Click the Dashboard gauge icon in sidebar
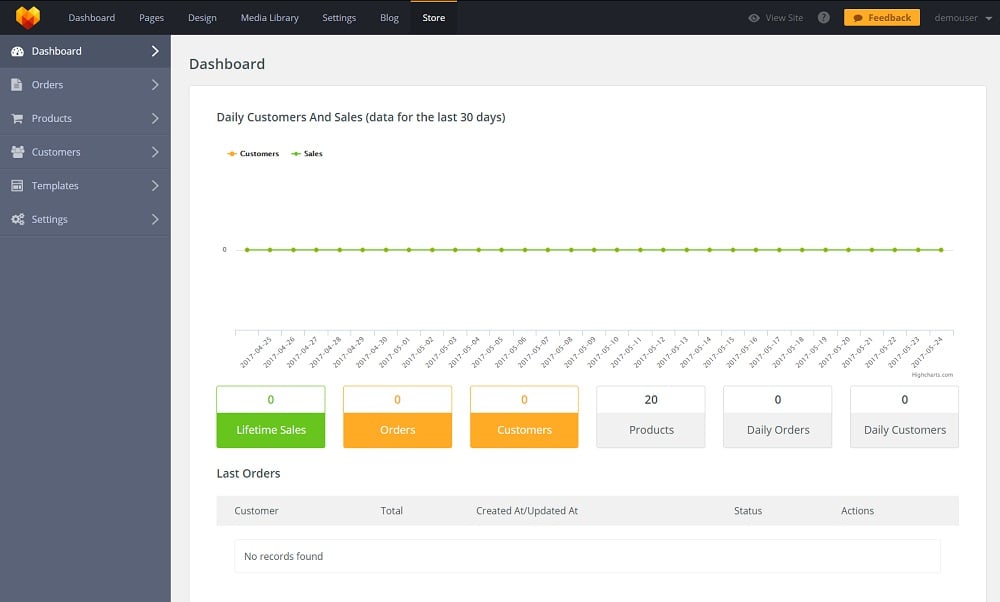Screen dimensions: 1000x602 click(17, 51)
